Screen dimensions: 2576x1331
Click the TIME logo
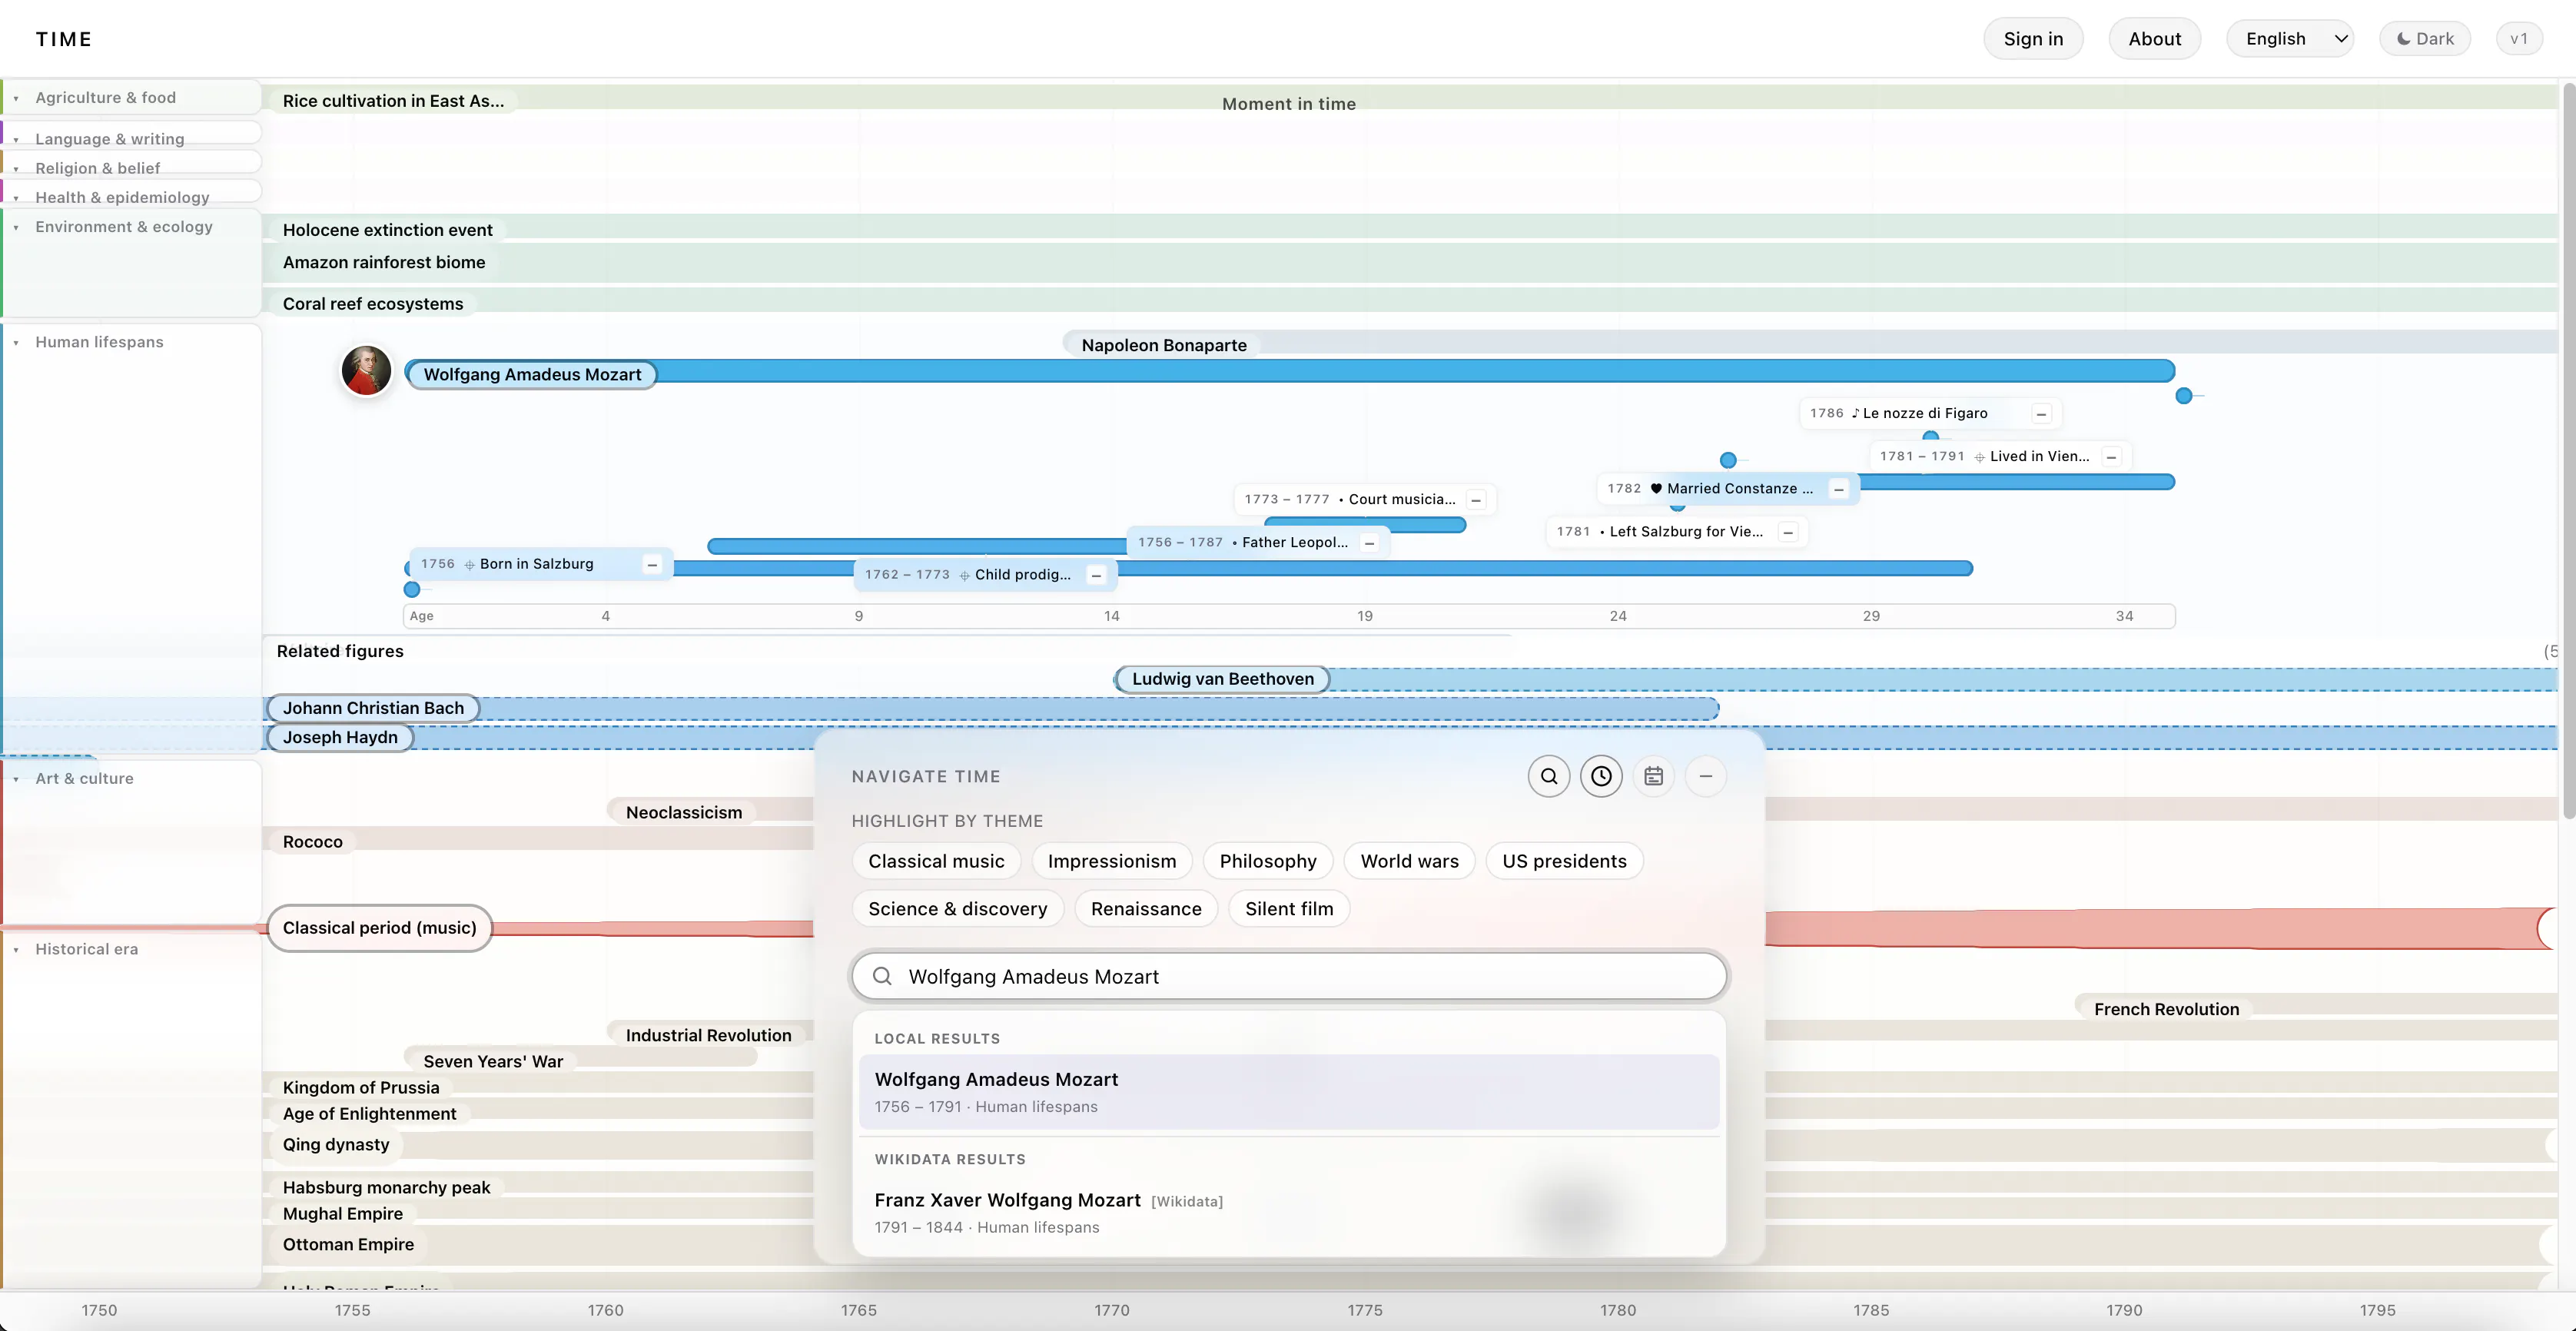pos(64,39)
